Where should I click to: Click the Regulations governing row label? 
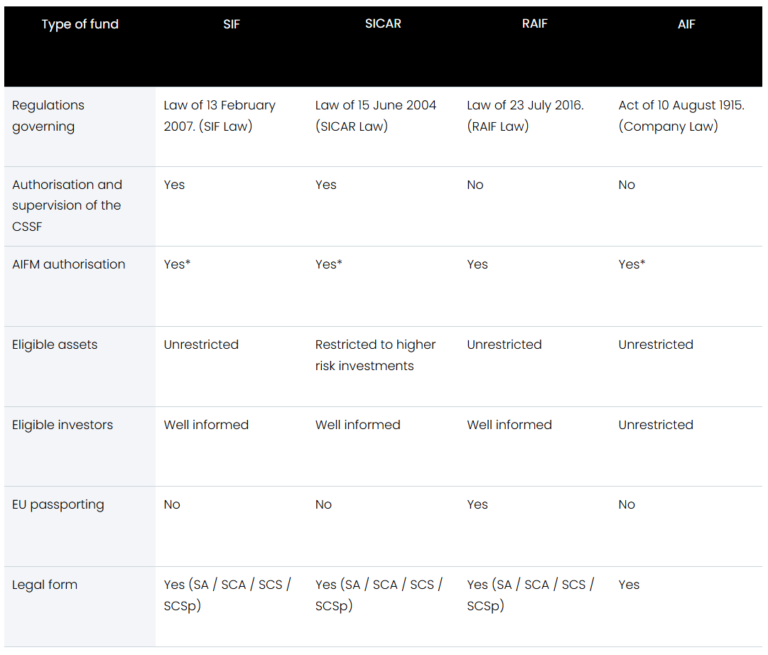[48, 116]
